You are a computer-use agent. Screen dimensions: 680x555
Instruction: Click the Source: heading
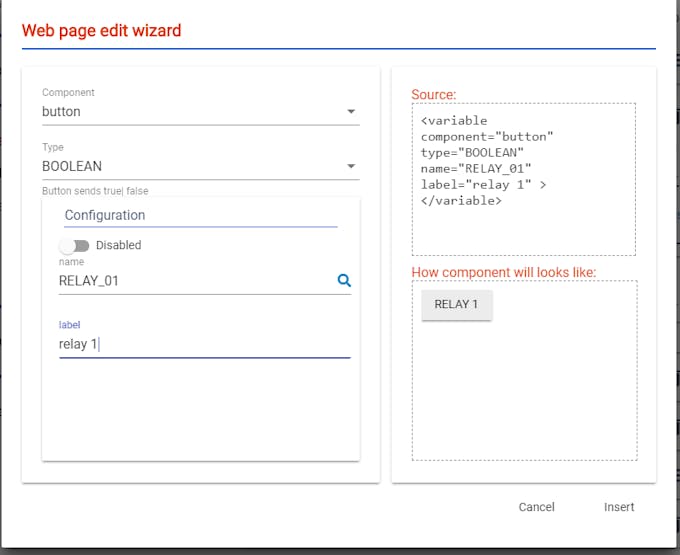click(434, 94)
